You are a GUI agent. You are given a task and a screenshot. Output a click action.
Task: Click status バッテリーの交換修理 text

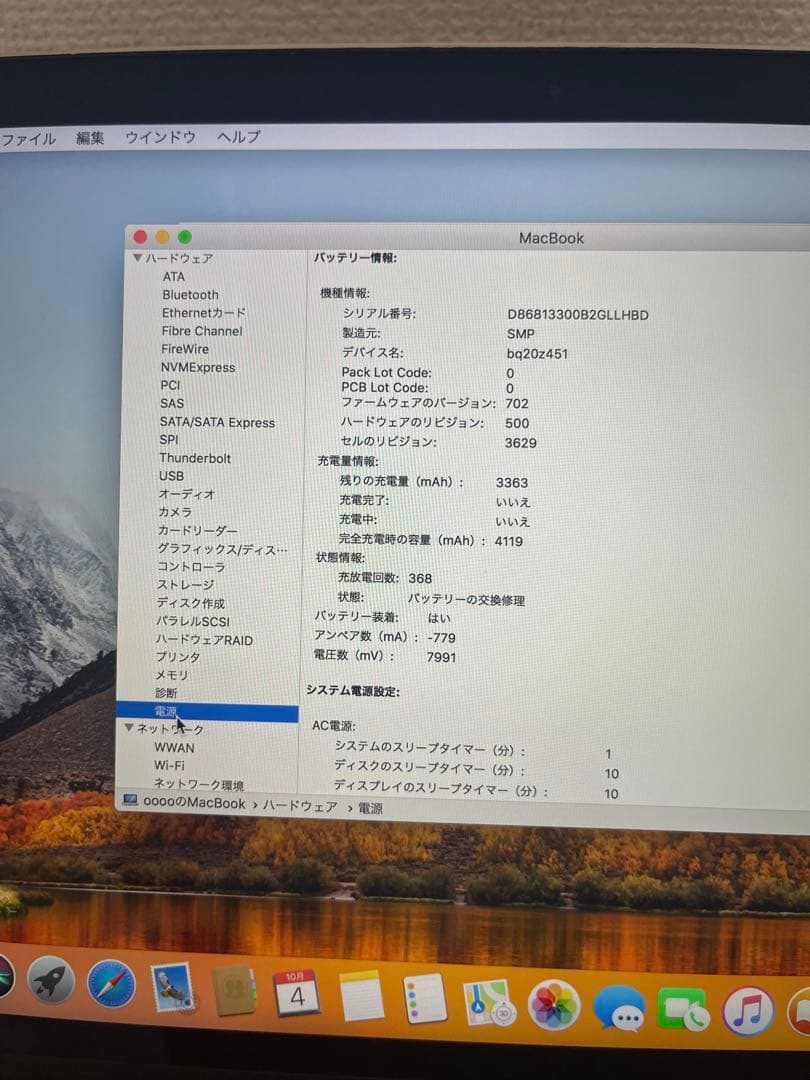pyautogui.click(x=466, y=599)
